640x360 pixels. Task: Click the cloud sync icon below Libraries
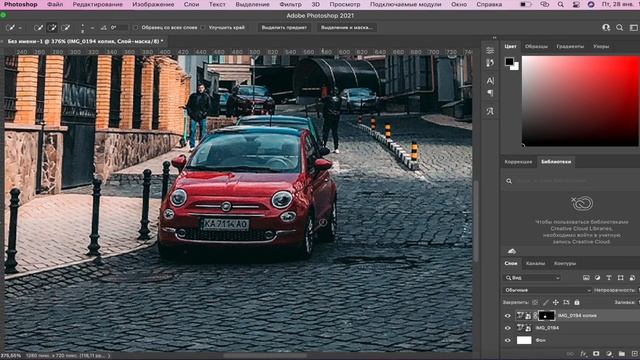click(x=511, y=251)
